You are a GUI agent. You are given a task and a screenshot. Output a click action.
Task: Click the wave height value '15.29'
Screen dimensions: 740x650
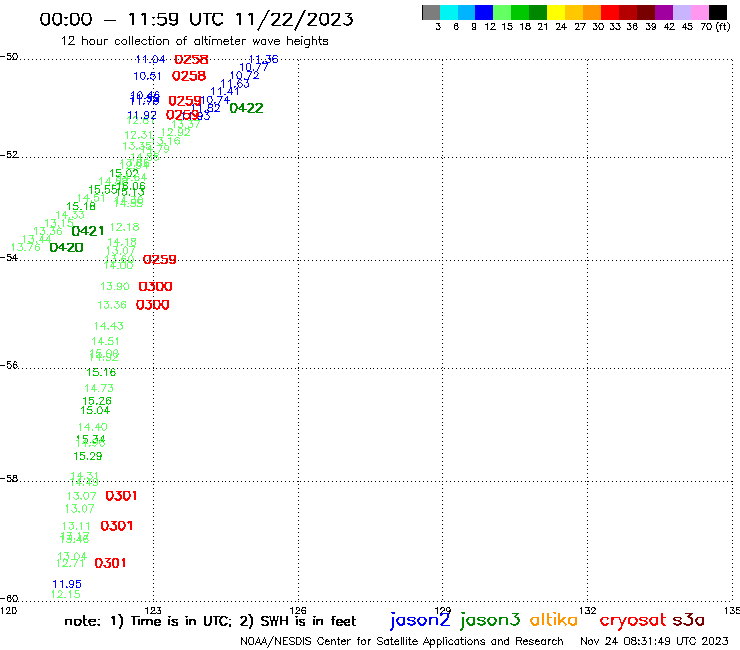pos(88,456)
